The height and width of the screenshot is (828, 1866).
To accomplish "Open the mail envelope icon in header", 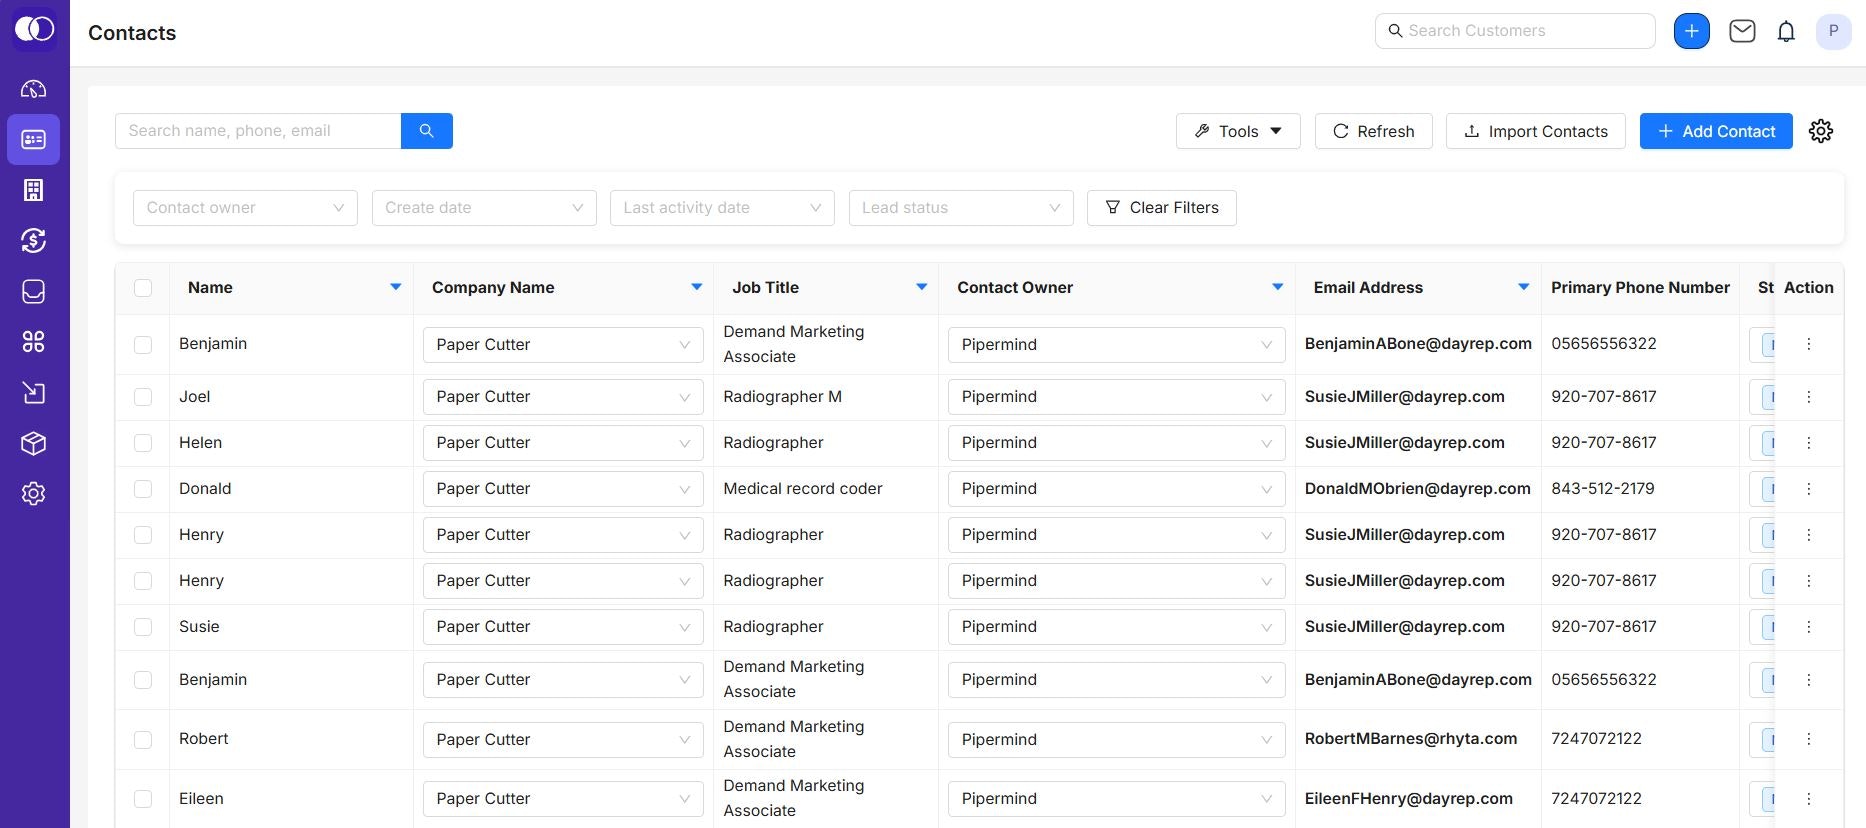I will coord(1742,31).
